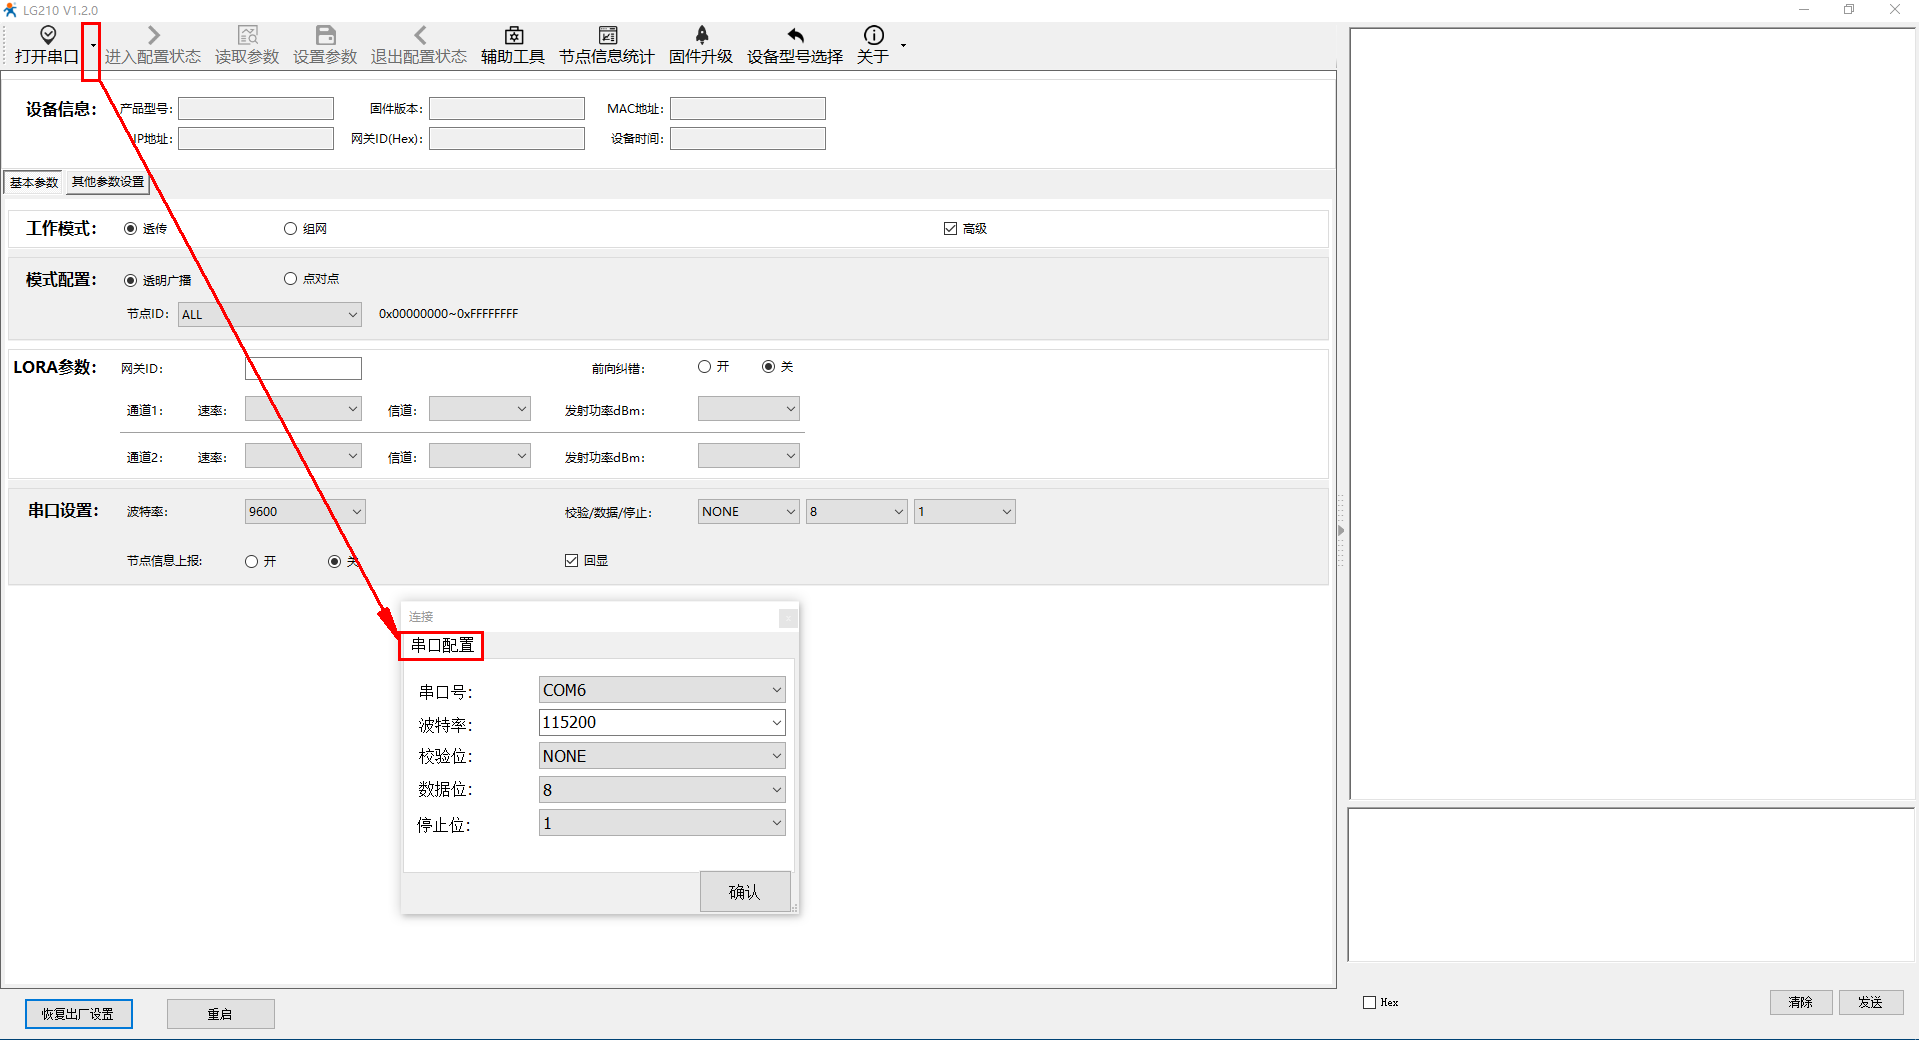
Task: Click the 固件升级 rocket icon
Action: (701, 36)
